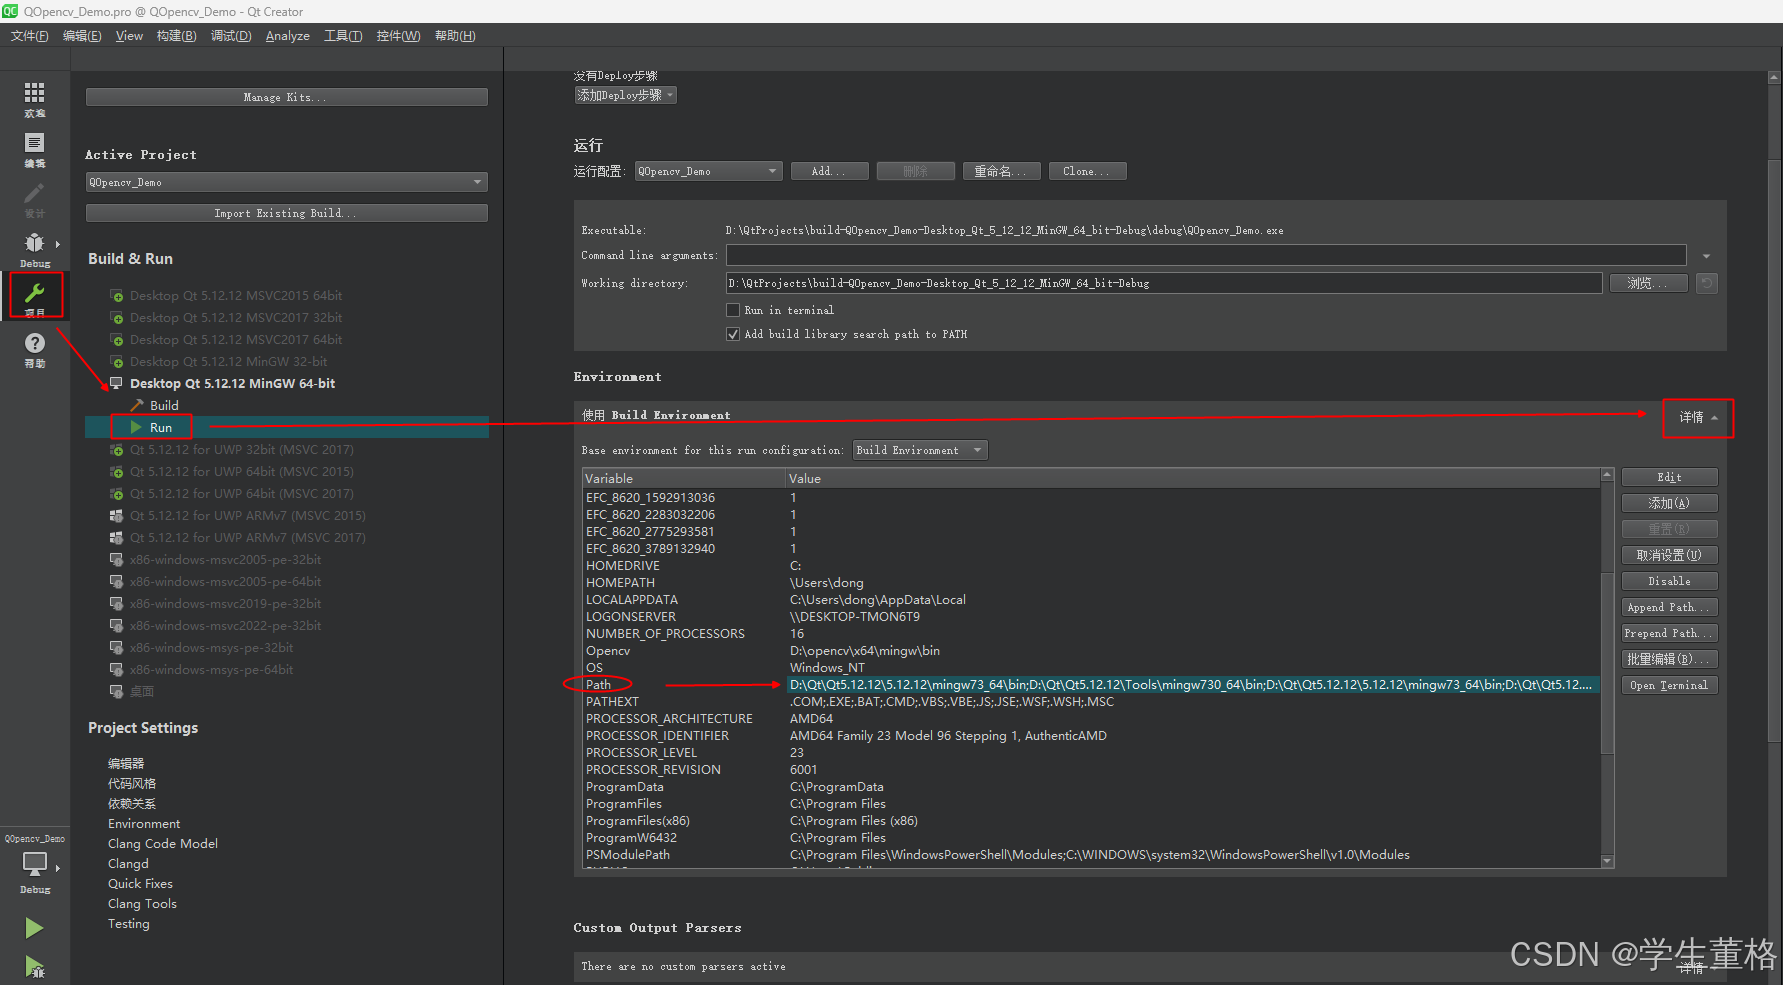Click Import Existing Build button
The width and height of the screenshot is (1783, 985).
coord(287,213)
